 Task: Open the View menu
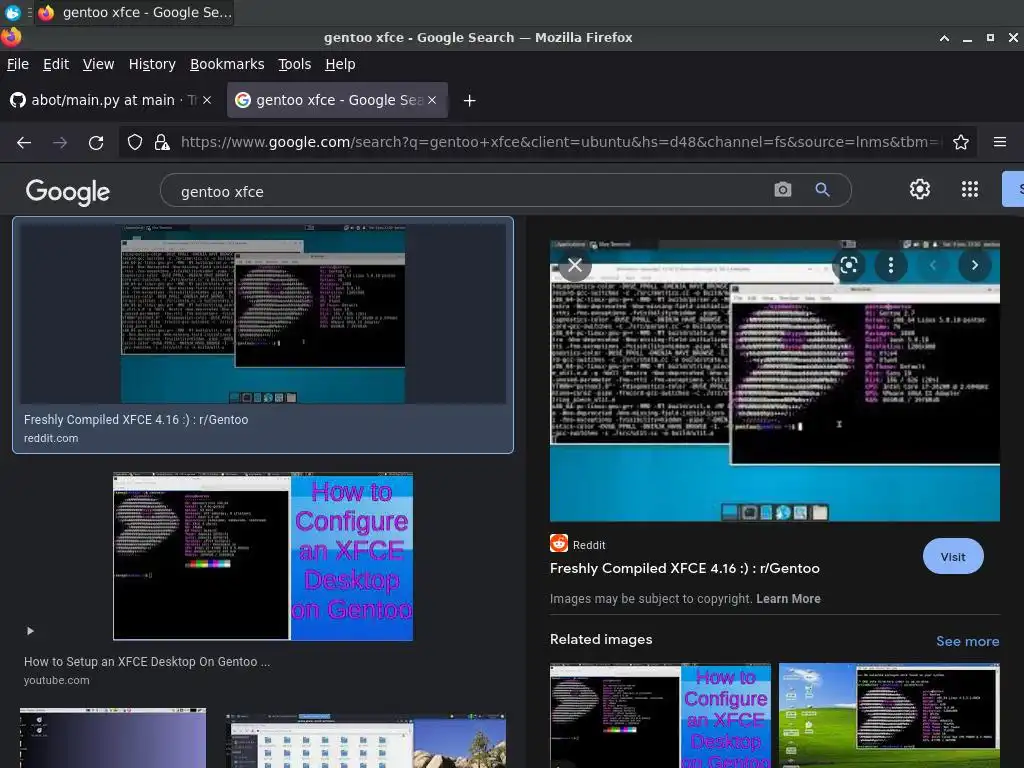point(98,64)
